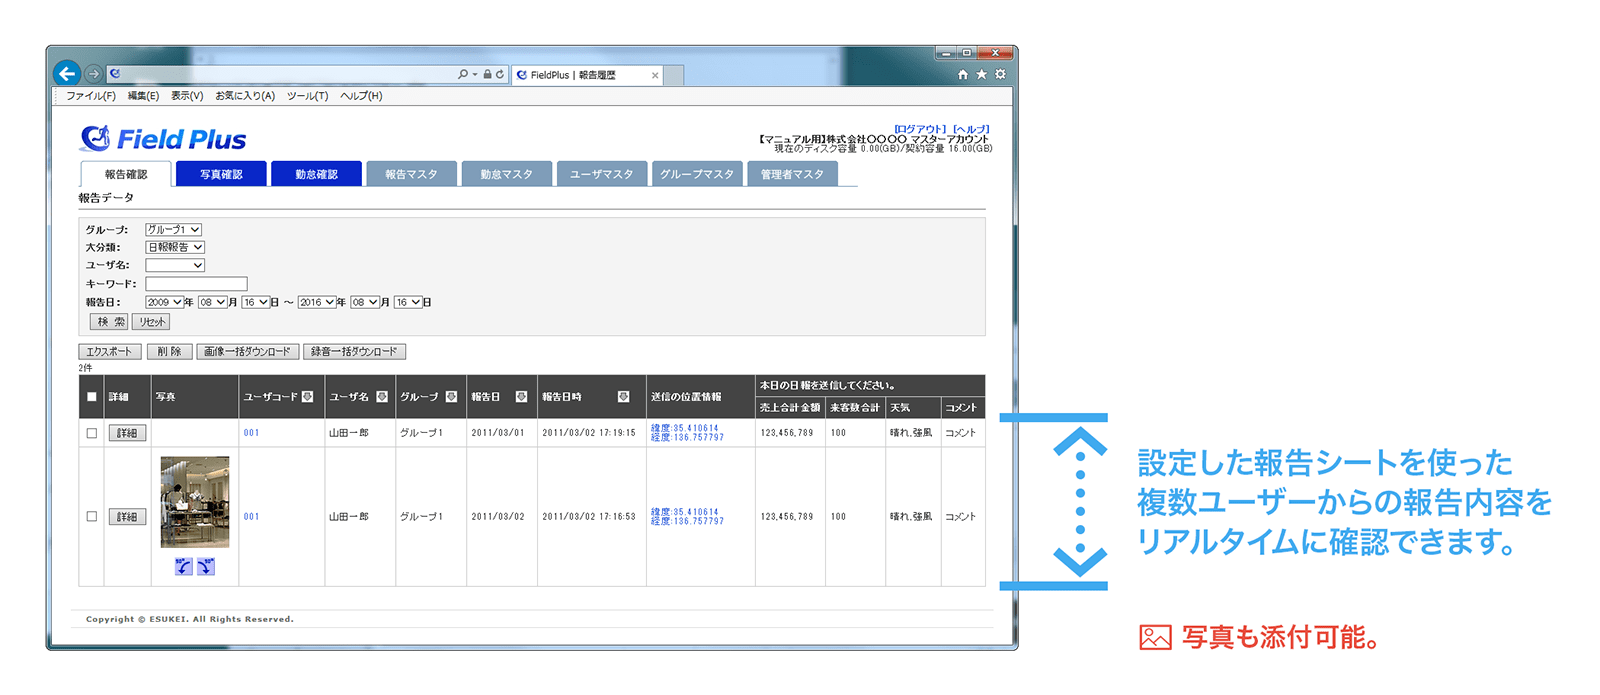The height and width of the screenshot is (695, 1600).
Task: Tick checkbox for 2011/03/01 report row
Action: click(x=92, y=433)
